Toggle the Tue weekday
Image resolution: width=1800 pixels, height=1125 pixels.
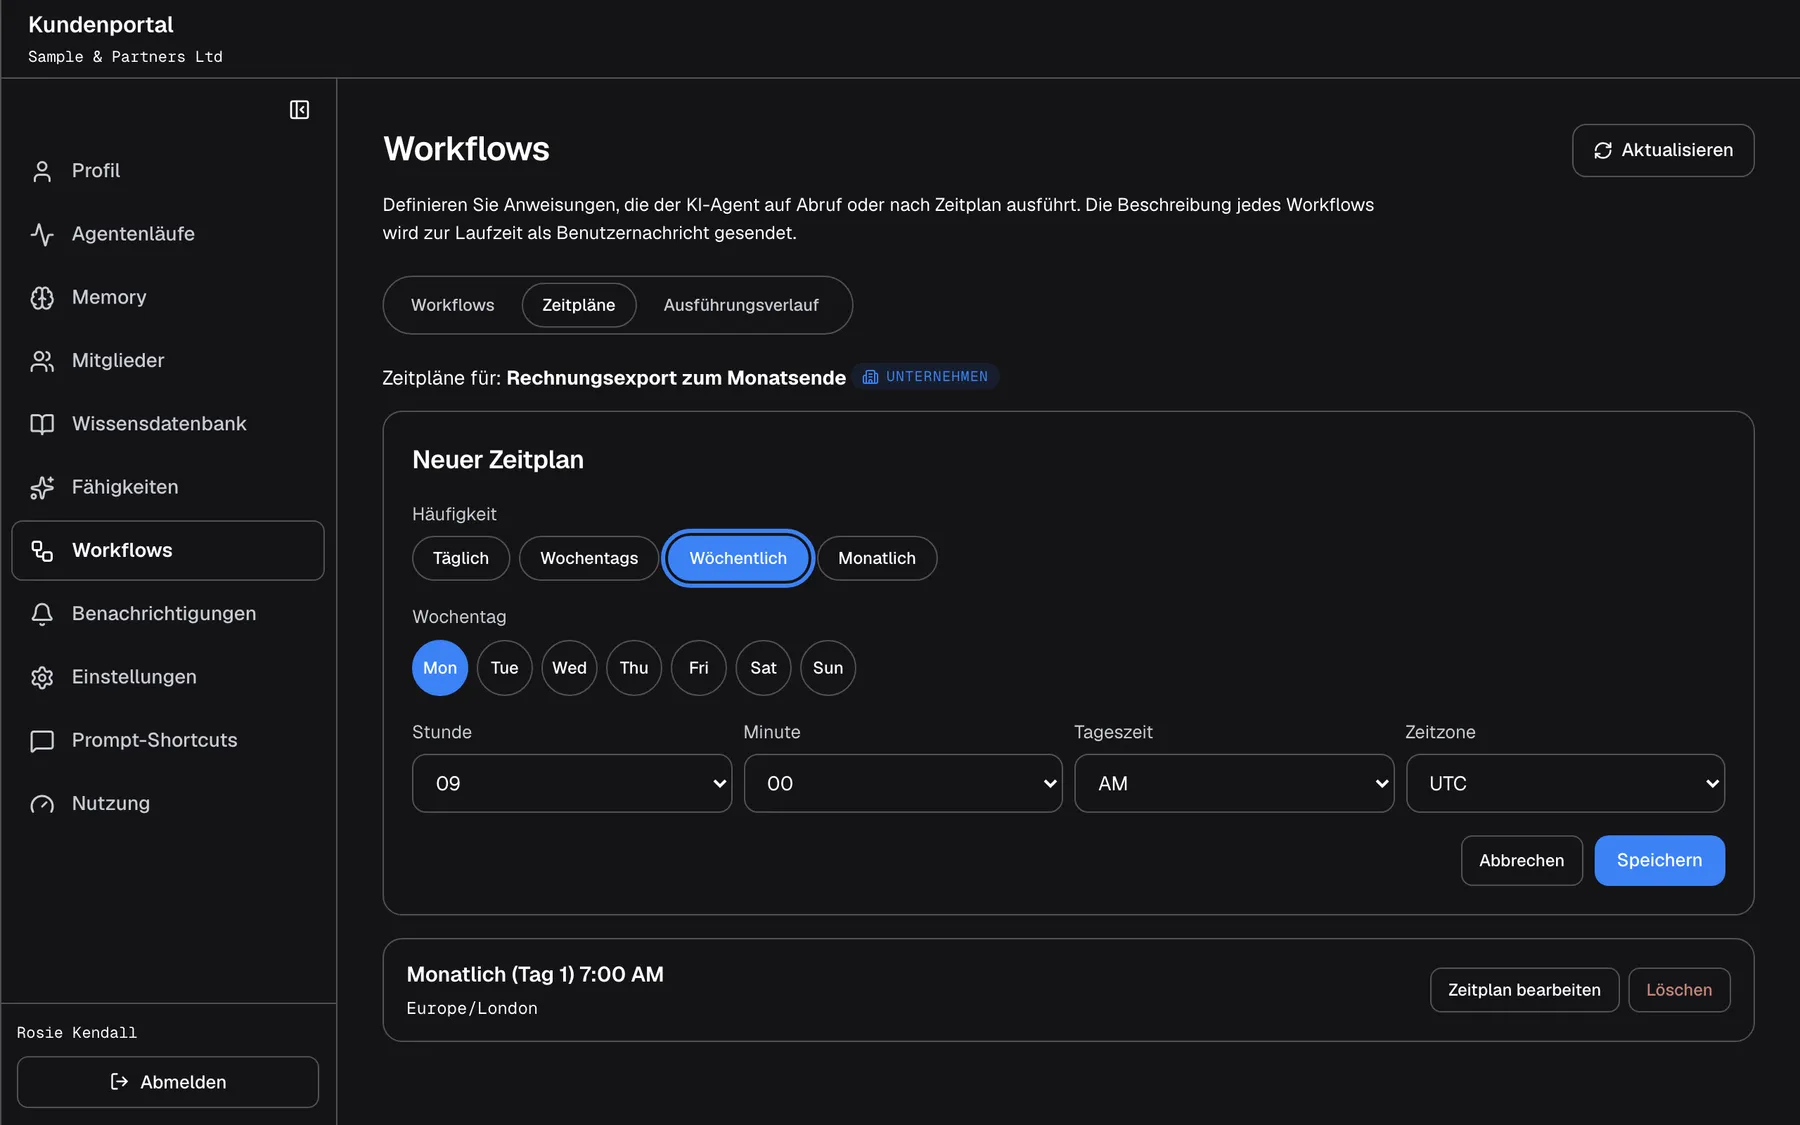point(505,668)
